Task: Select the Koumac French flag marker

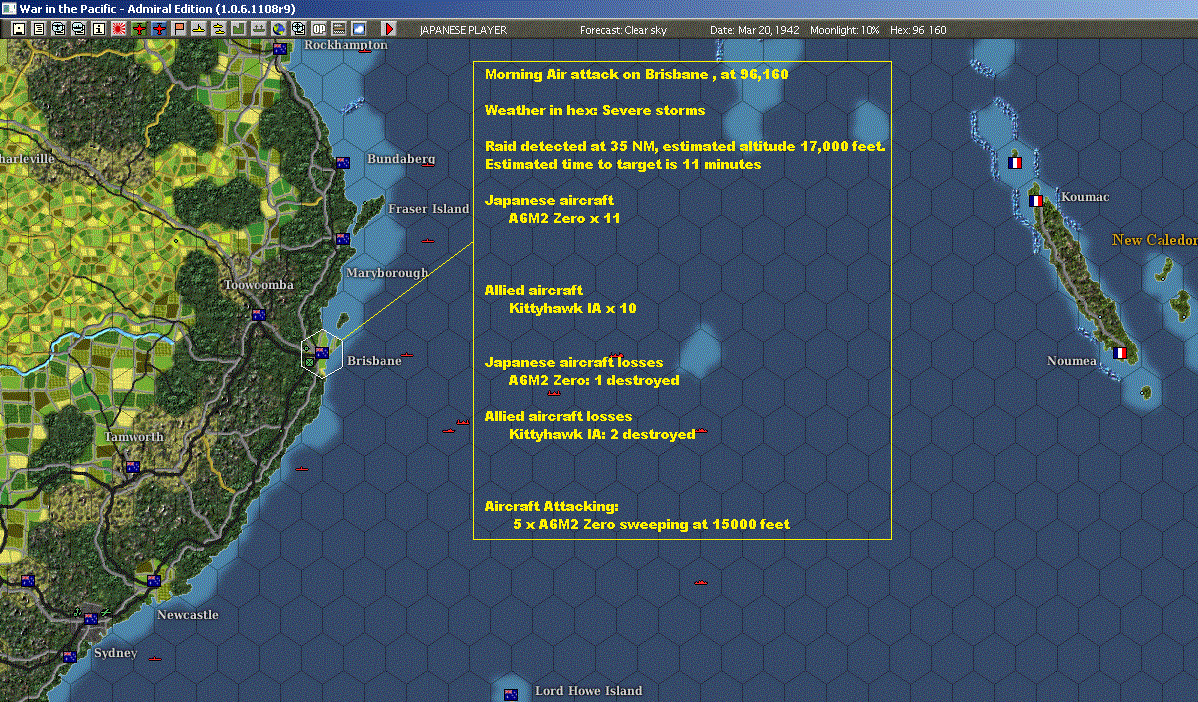Action: pyautogui.click(x=1035, y=201)
